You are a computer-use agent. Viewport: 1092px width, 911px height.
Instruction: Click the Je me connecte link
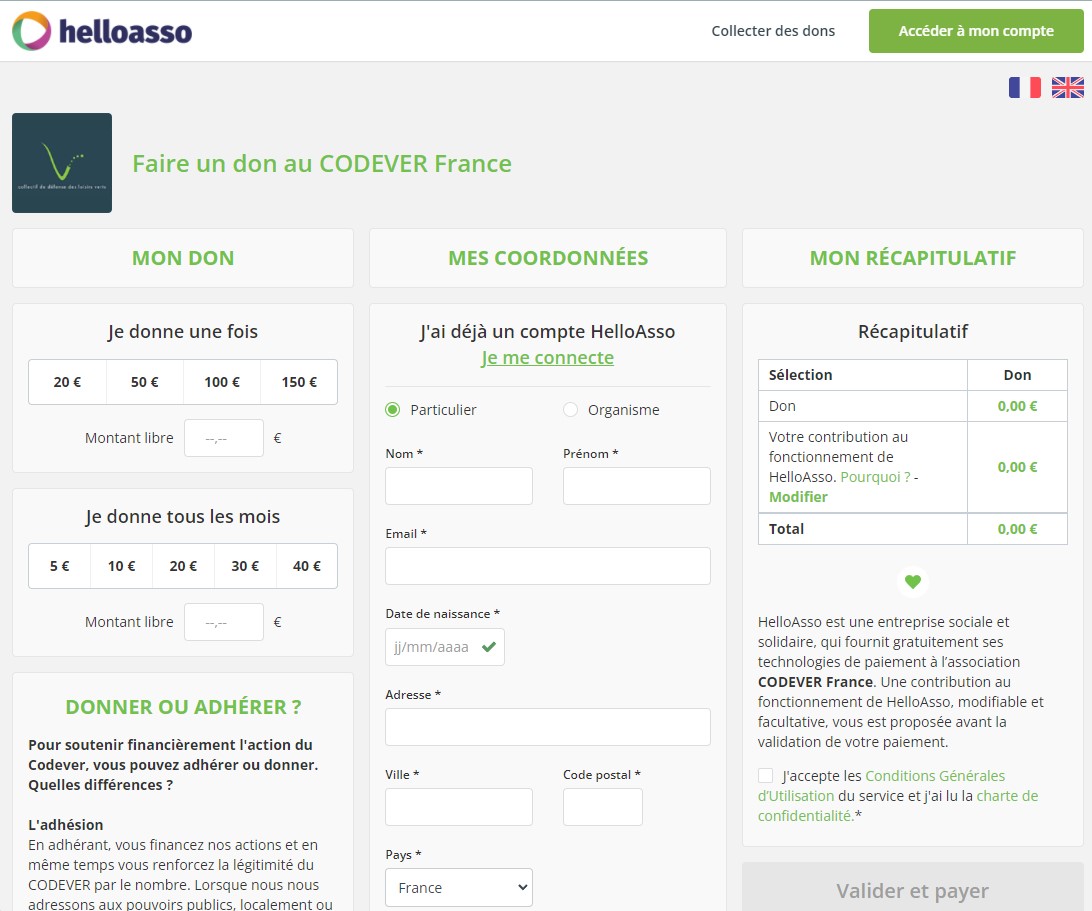pos(547,358)
